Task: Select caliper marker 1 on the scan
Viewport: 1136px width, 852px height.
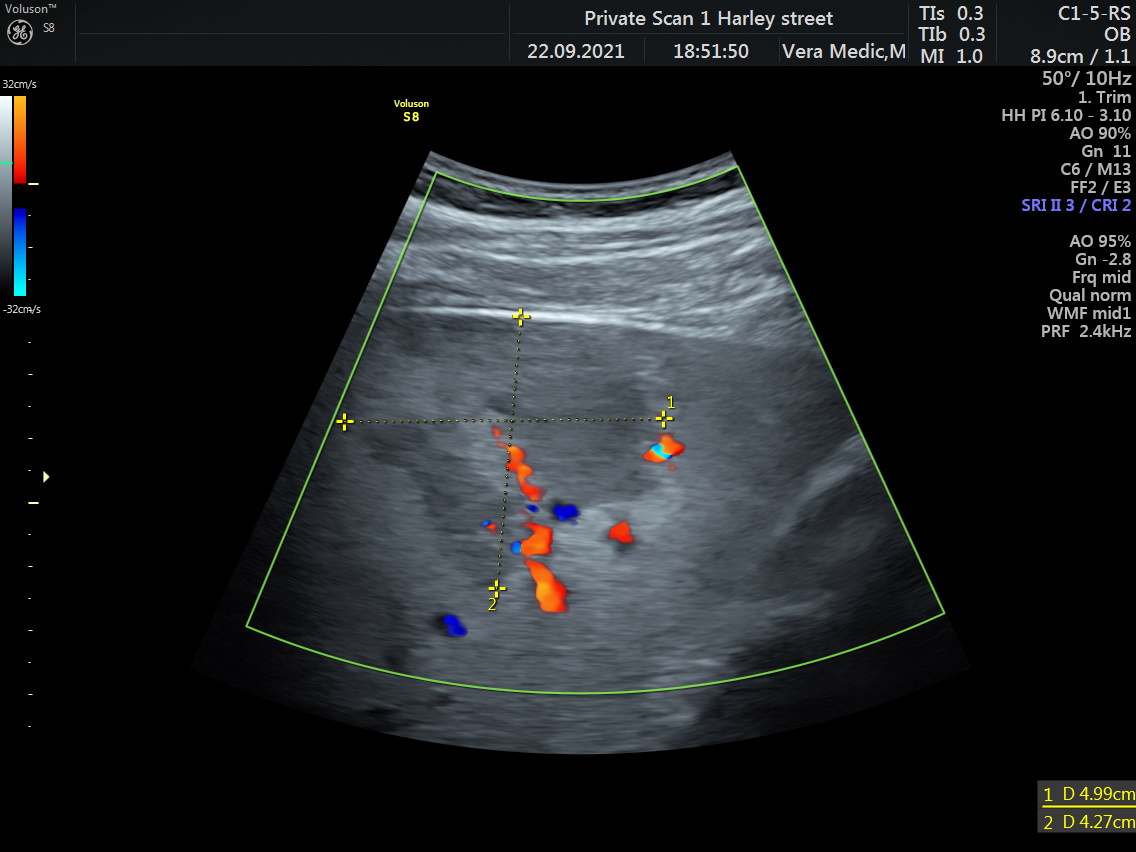Action: pyautogui.click(x=663, y=419)
